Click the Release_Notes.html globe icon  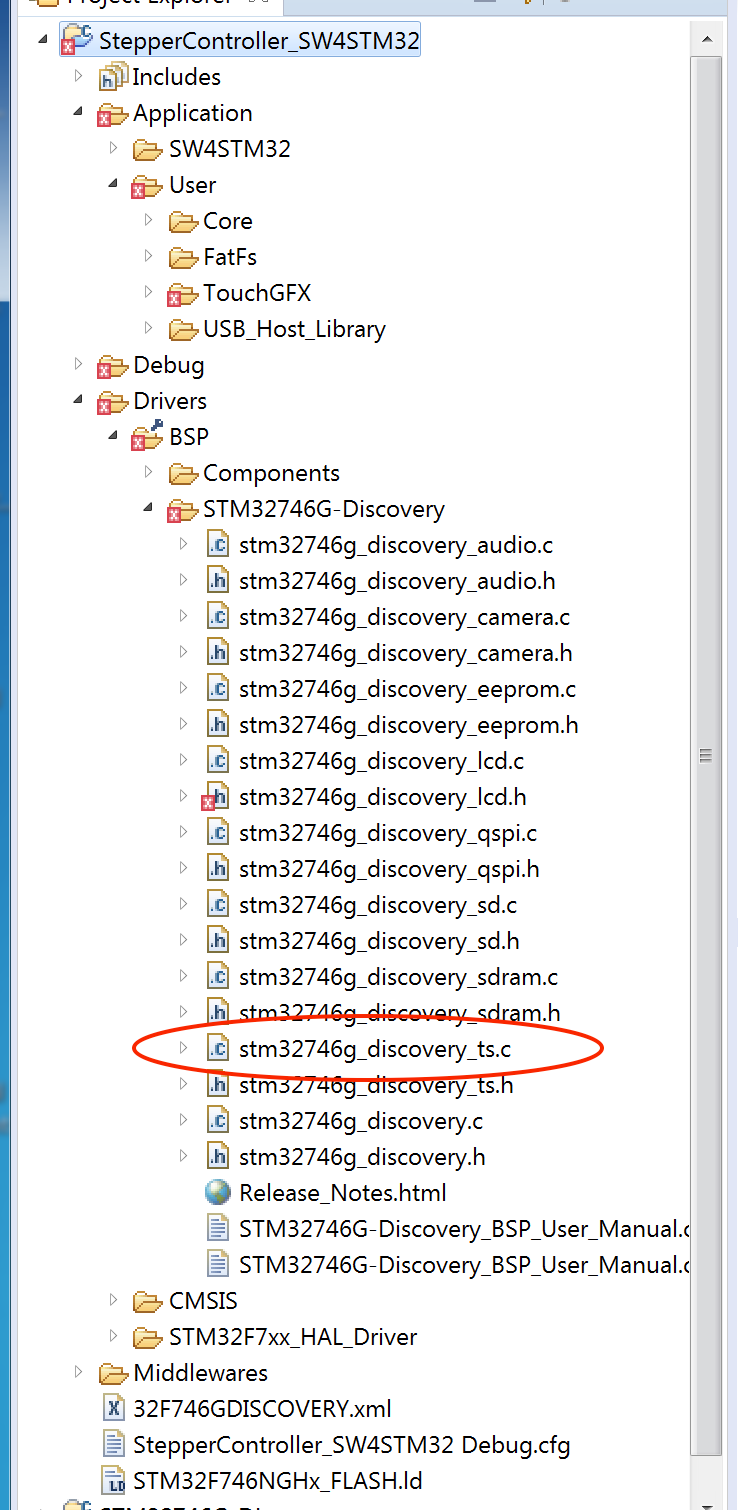tap(217, 1193)
